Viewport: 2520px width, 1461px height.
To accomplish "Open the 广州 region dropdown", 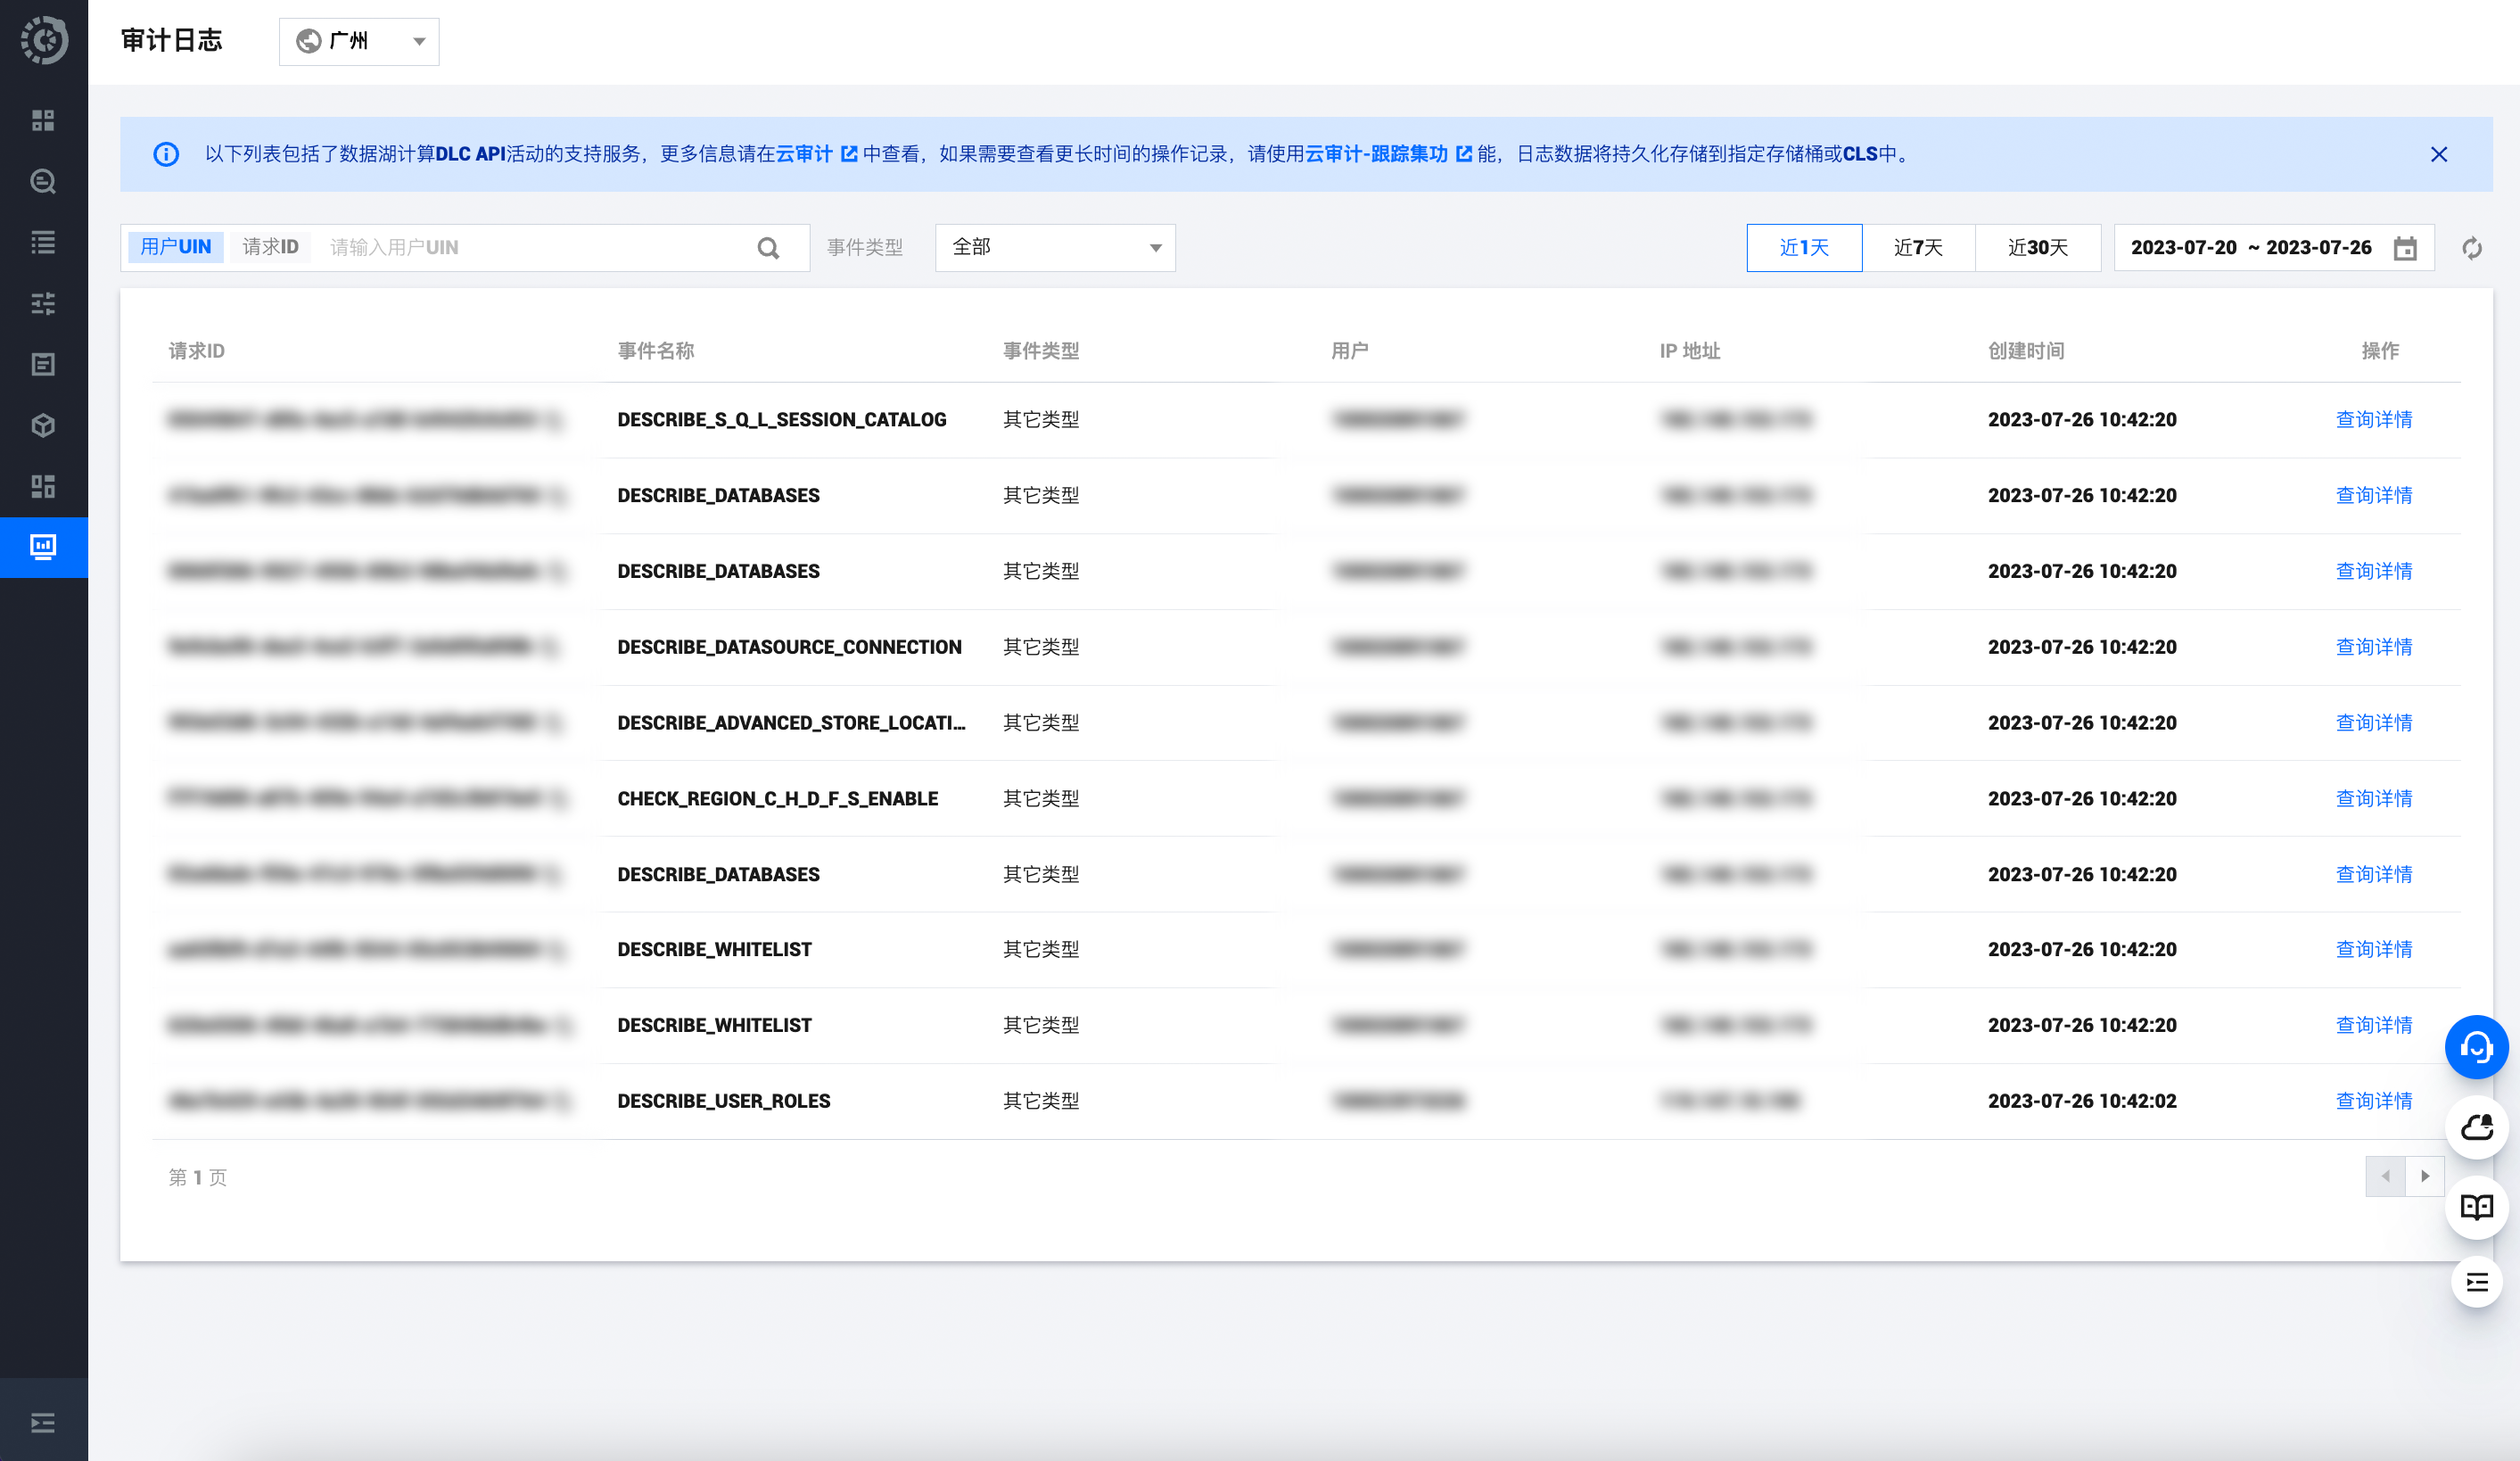I will (x=358, y=41).
